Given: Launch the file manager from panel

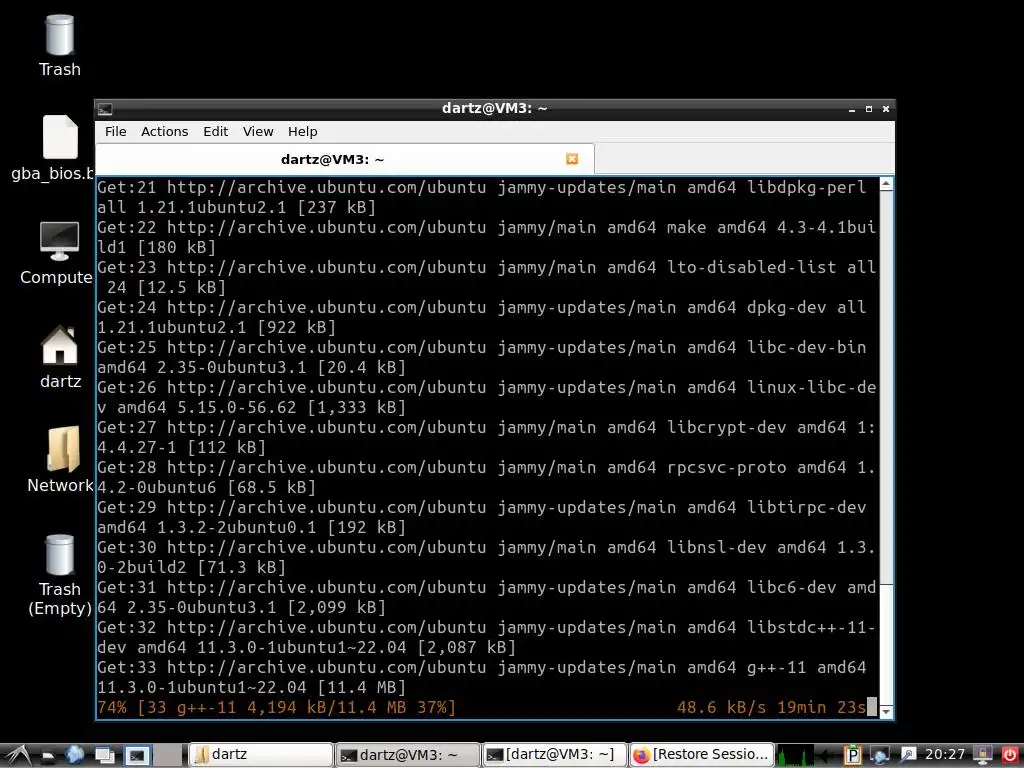Looking at the screenshot, I should point(48,756).
